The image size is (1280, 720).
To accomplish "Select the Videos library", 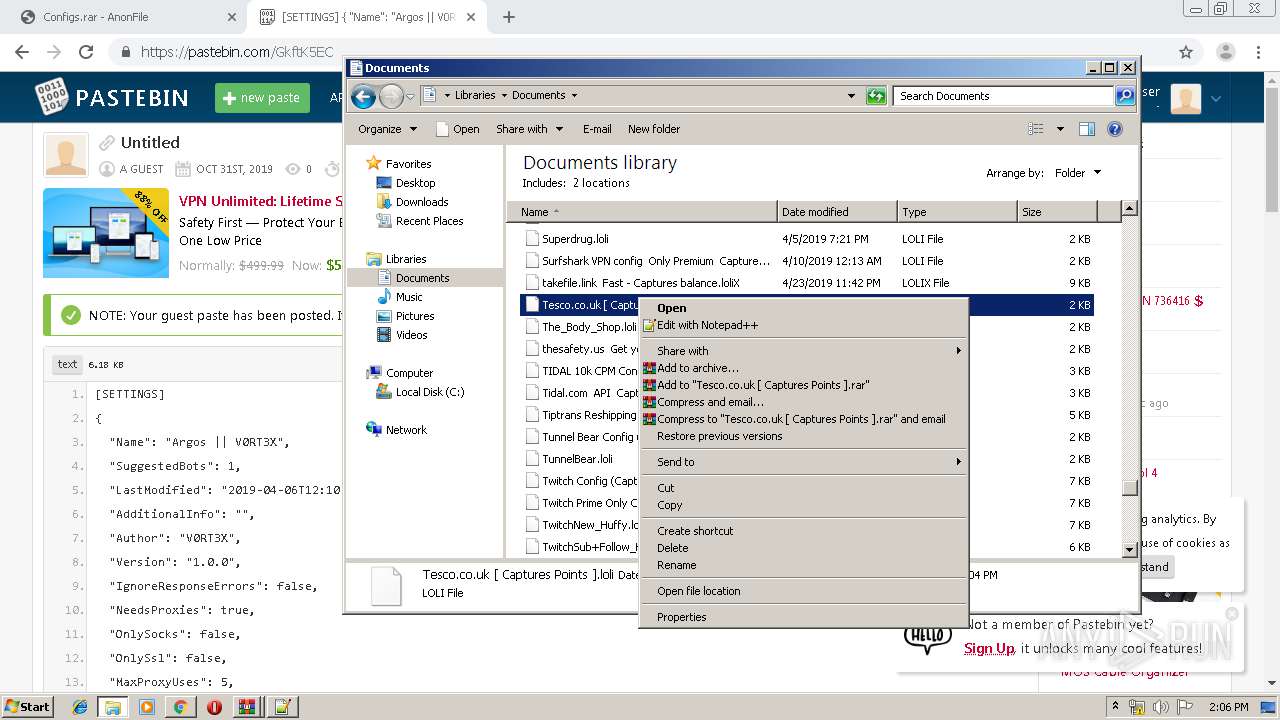I will pyautogui.click(x=411, y=335).
